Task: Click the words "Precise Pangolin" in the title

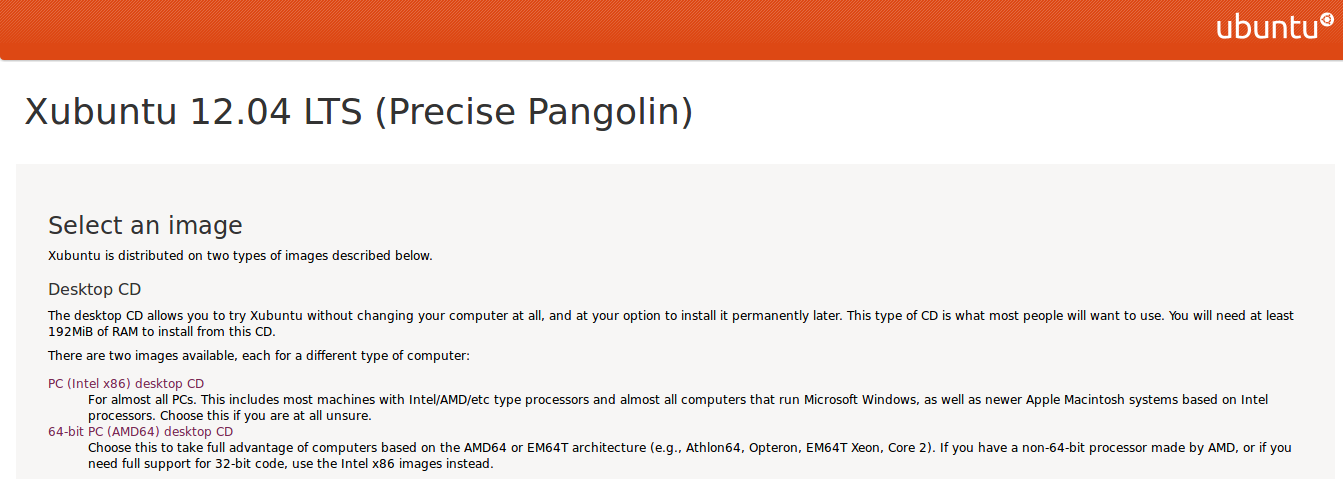Action: coord(534,111)
